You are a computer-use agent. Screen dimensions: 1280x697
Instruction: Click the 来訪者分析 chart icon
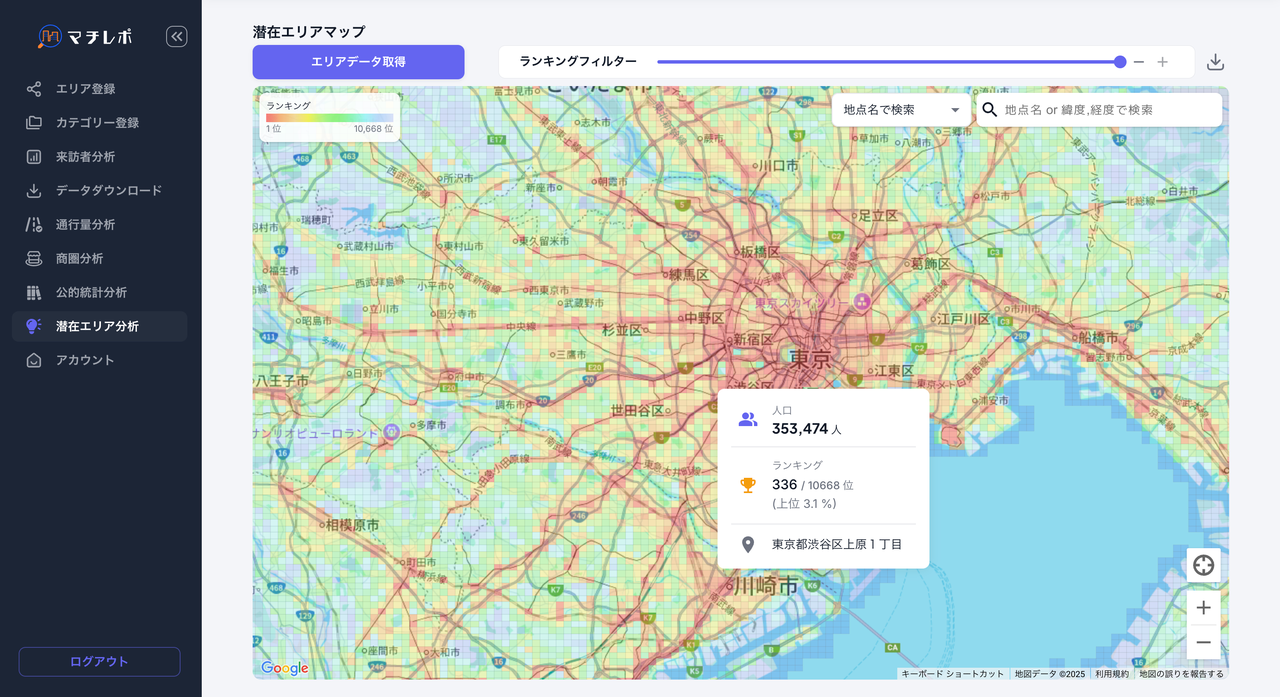pos(34,157)
